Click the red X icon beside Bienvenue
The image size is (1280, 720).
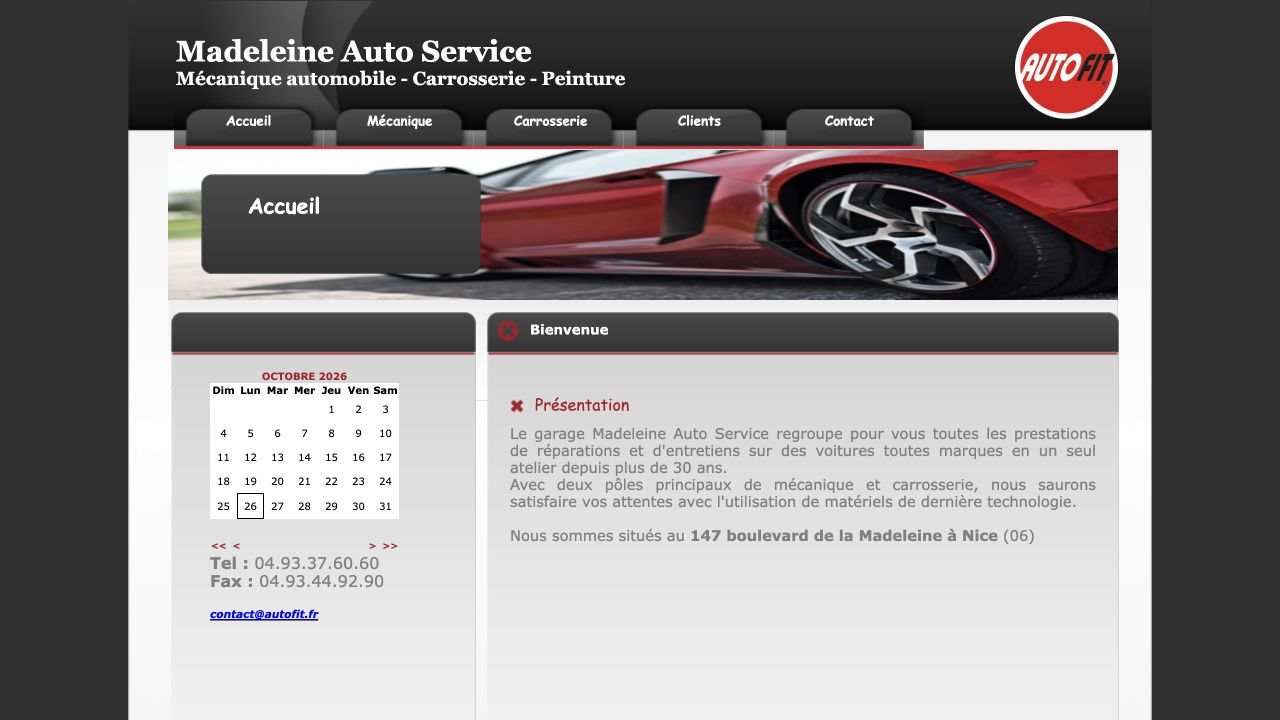pyautogui.click(x=508, y=331)
